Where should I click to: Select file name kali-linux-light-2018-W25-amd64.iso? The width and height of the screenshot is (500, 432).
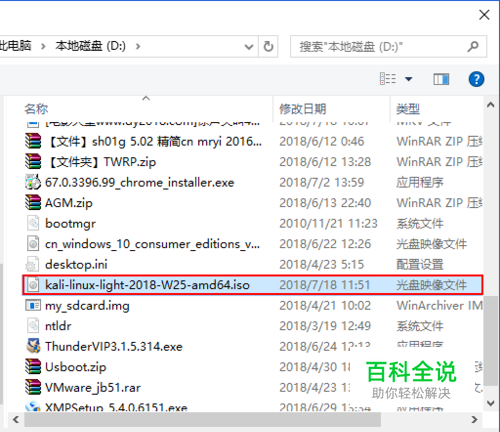(x=147, y=285)
